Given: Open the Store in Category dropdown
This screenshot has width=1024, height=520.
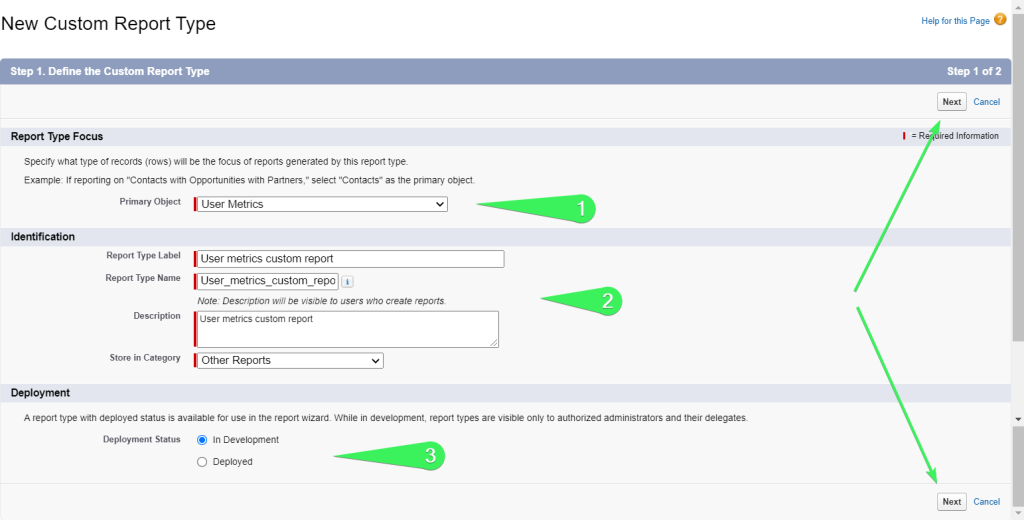Looking at the screenshot, I should (291, 360).
